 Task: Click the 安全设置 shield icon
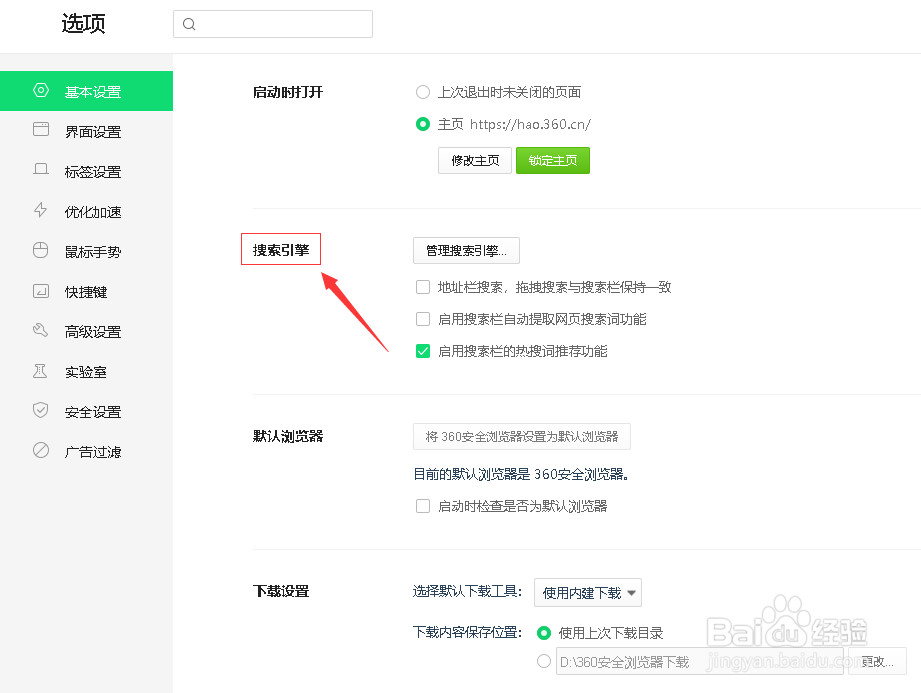[41, 410]
